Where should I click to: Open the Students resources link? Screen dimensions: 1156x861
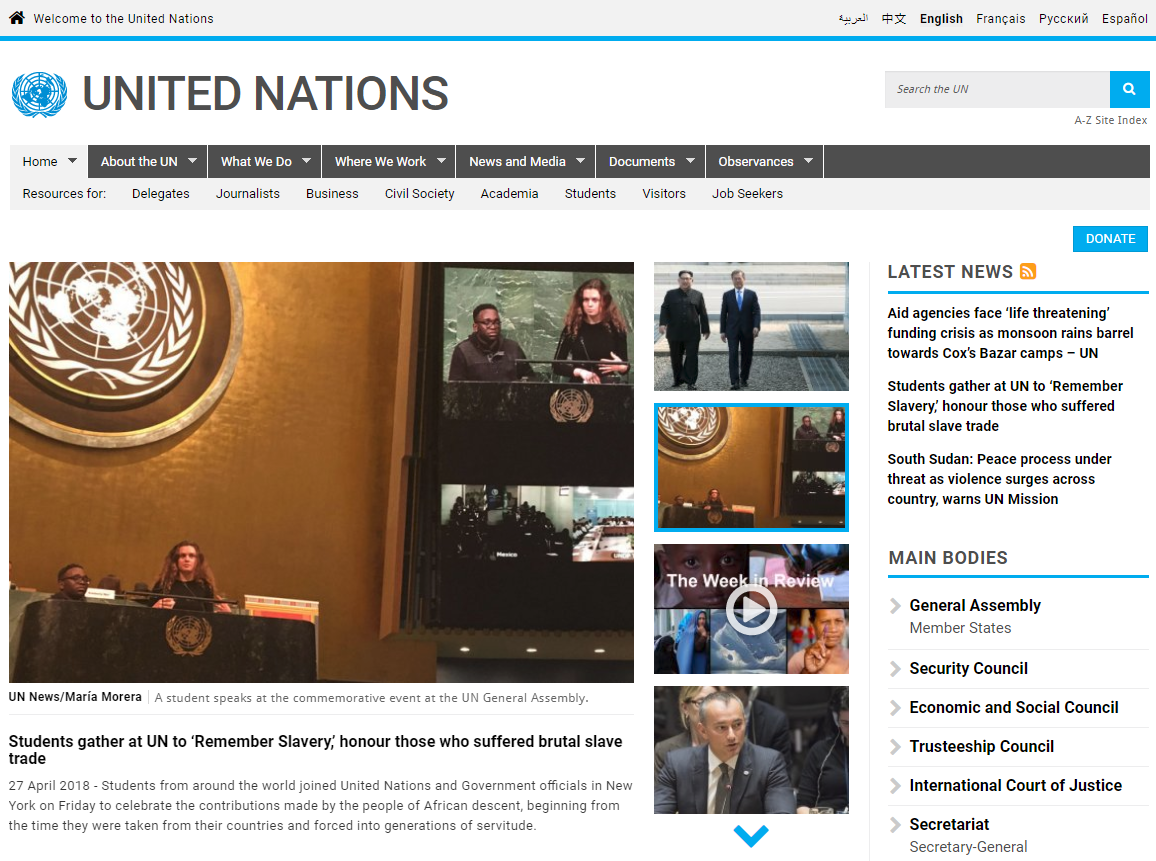590,193
